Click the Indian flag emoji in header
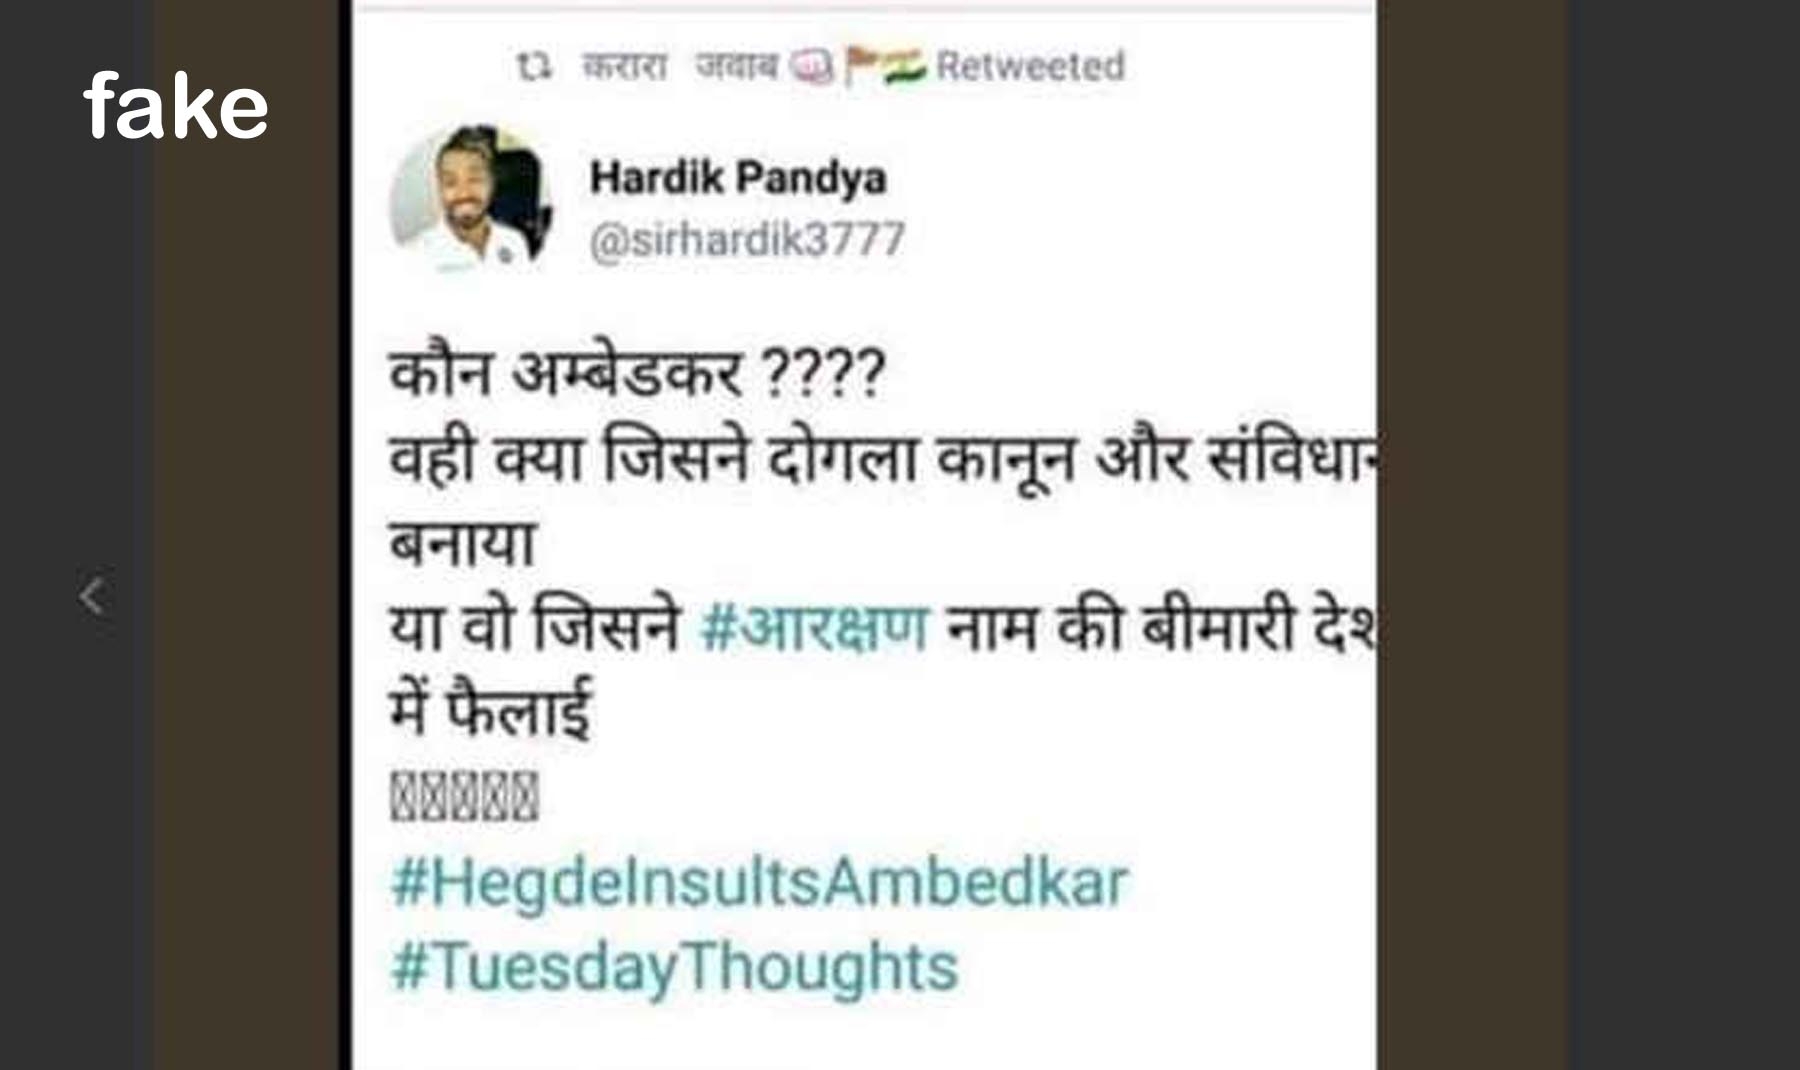1800x1070 pixels. click(x=905, y=66)
